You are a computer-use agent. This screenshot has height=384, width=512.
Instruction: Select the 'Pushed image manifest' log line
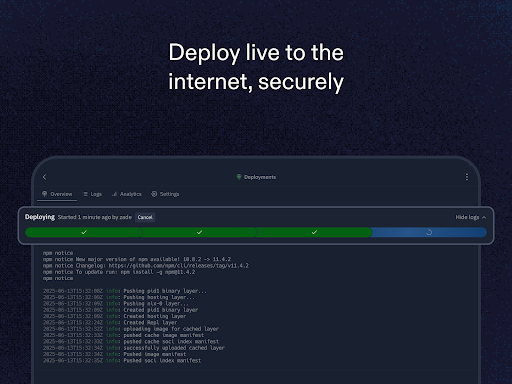114,354
